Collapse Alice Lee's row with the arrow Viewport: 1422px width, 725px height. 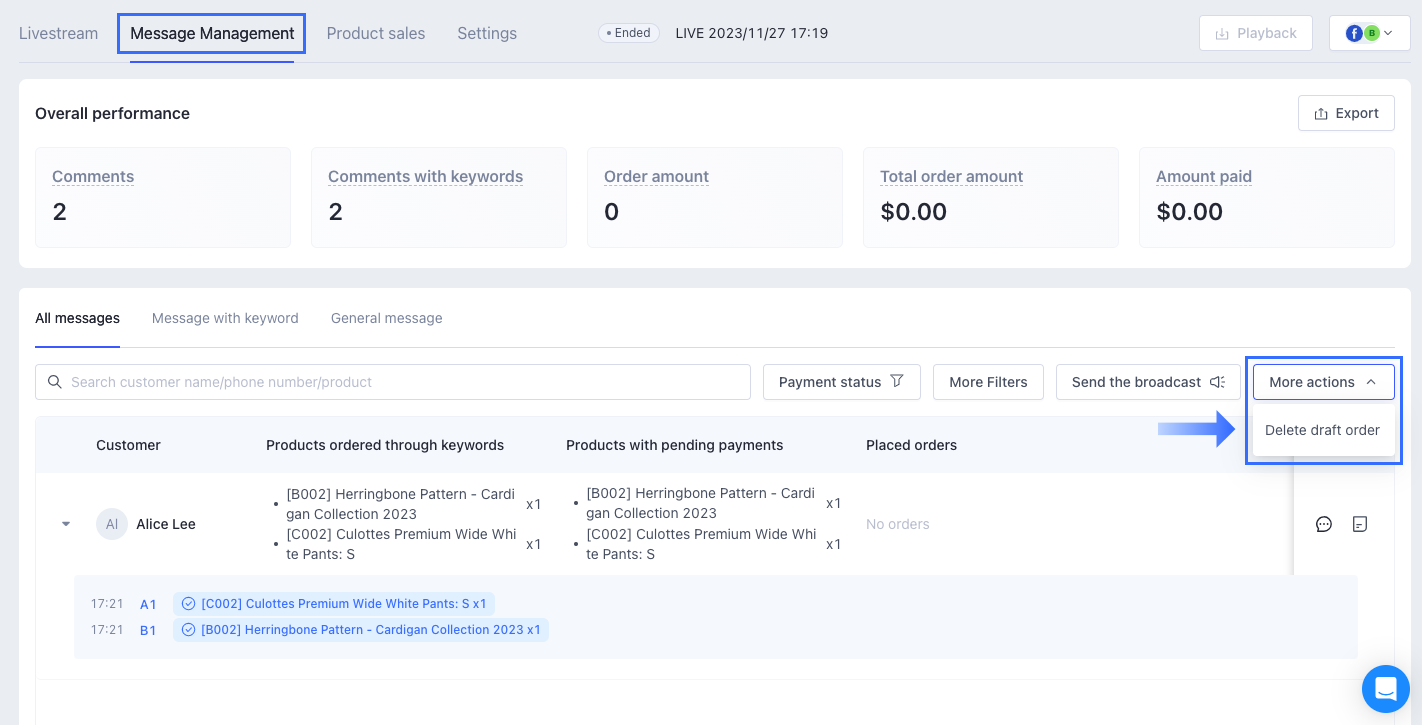pyautogui.click(x=66, y=524)
